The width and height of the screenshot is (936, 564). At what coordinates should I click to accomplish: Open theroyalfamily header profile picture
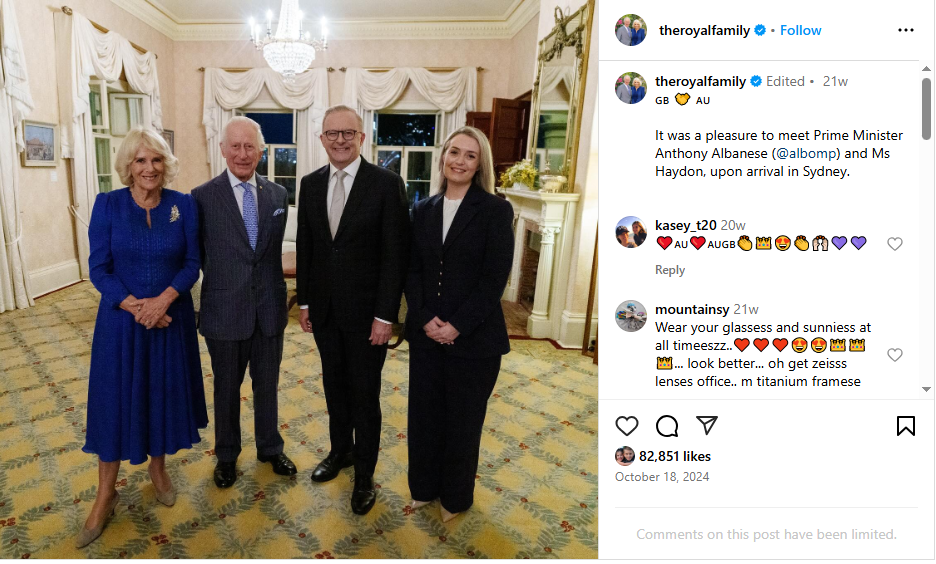(x=631, y=30)
